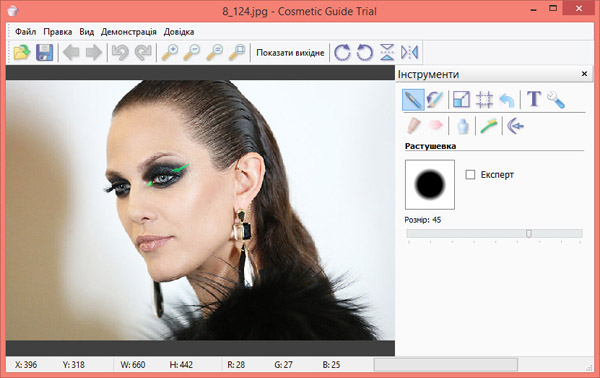Click the application icon in title bar

(13, 11)
